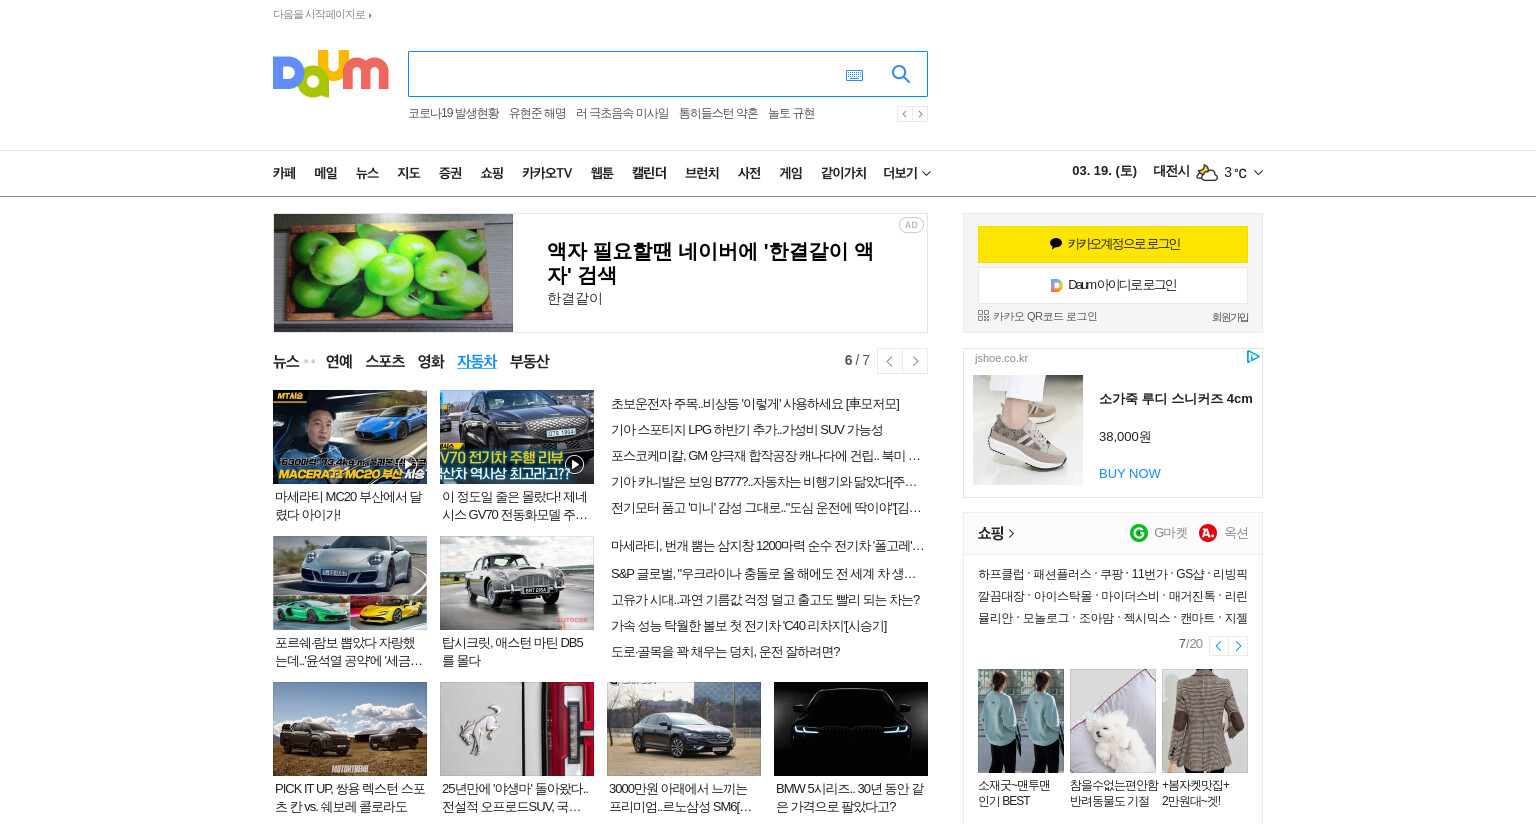Expand the weather dropdown arrow
The image size is (1536, 824).
[x=1258, y=173]
